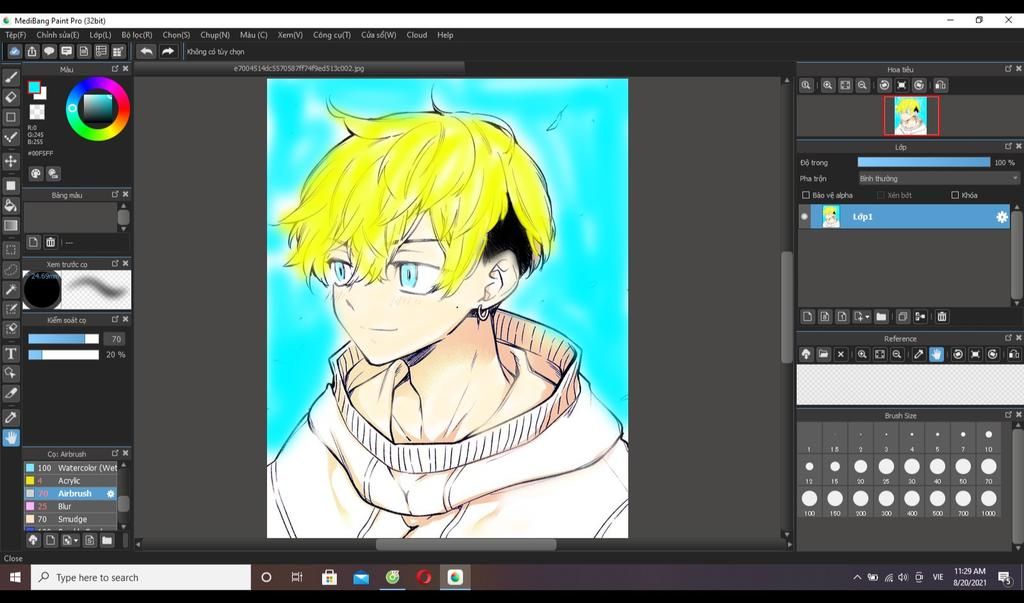Select the Hand tool in left toolbar
This screenshot has height=603, width=1024.
pyautogui.click(x=11, y=438)
